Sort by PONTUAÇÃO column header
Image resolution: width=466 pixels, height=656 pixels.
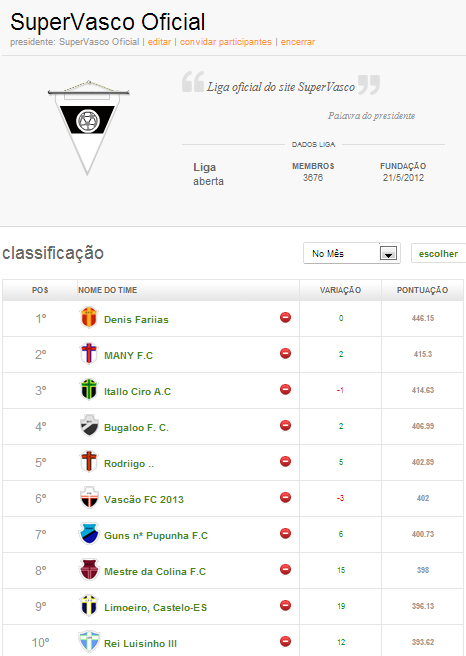click(422, 290)
